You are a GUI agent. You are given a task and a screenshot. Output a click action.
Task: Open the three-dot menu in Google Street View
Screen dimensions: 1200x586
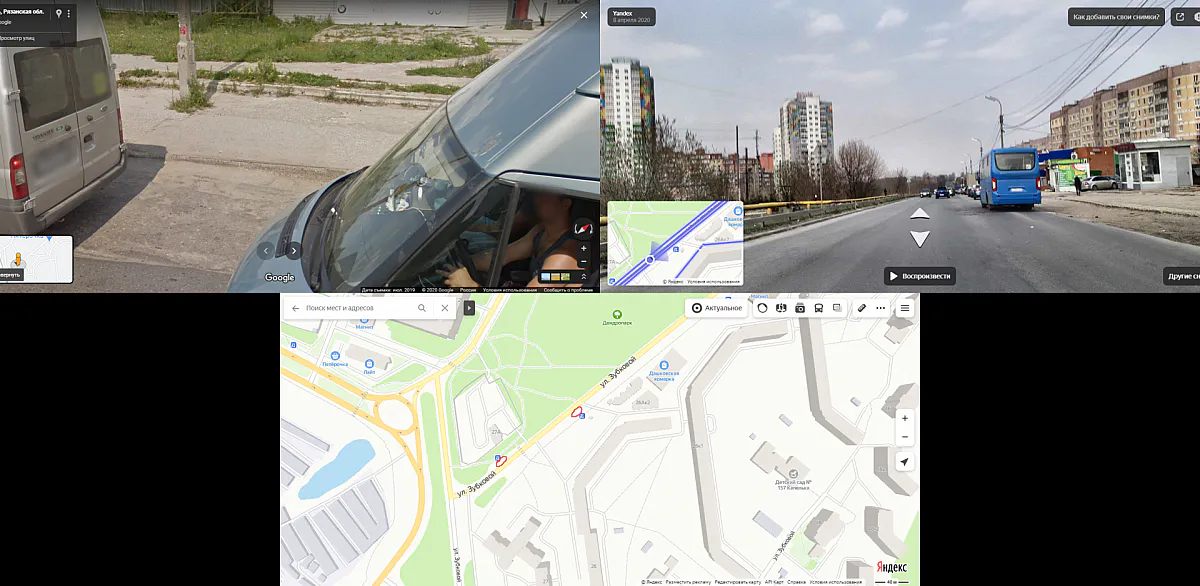[x=69, y=14]
